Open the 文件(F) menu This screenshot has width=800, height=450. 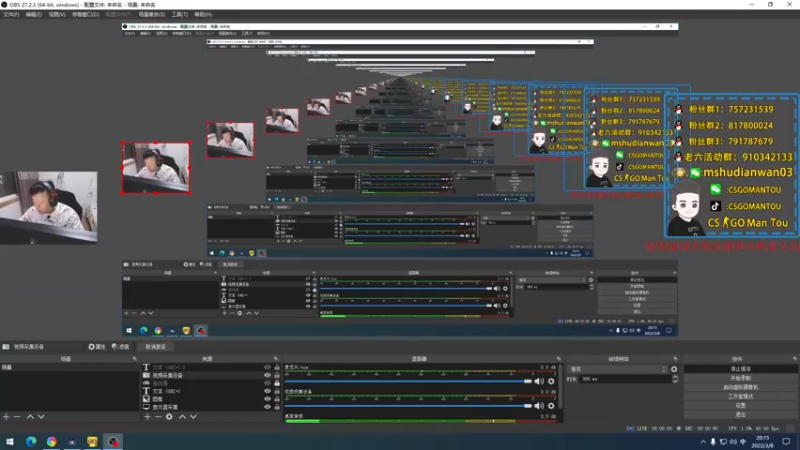pos(11,14)
